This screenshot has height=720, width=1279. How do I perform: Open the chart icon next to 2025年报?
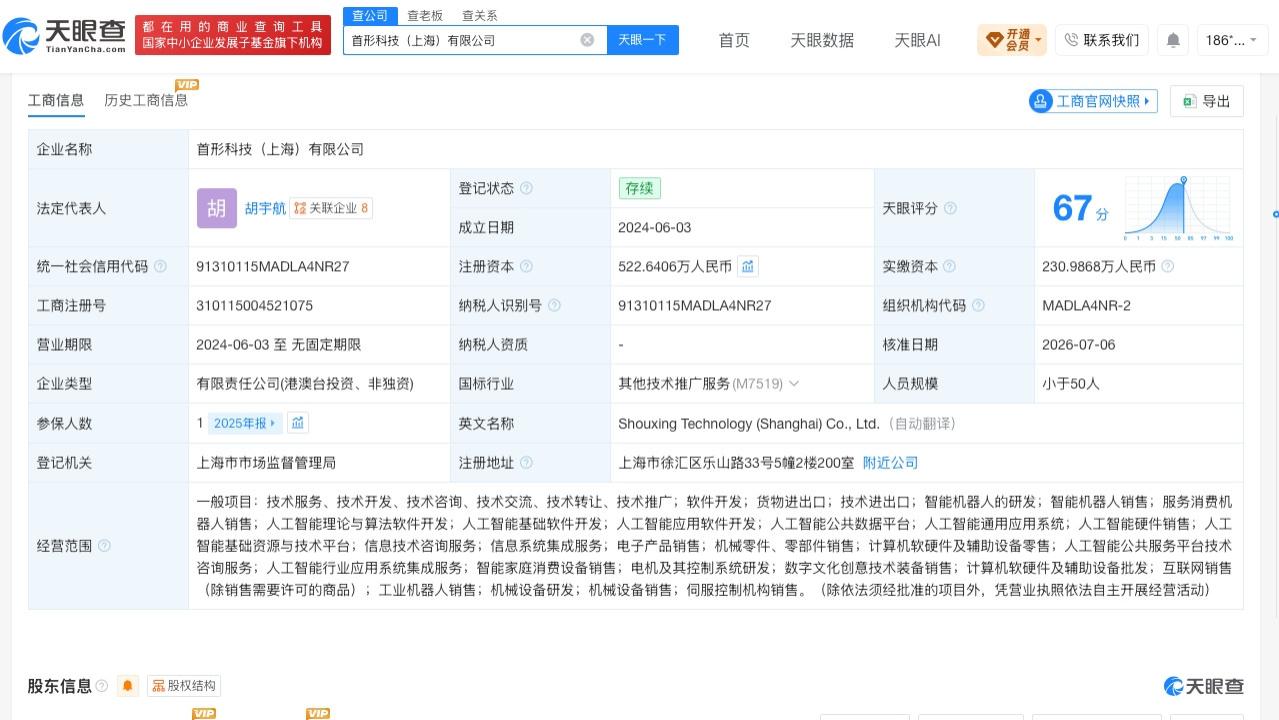[298, 423]
